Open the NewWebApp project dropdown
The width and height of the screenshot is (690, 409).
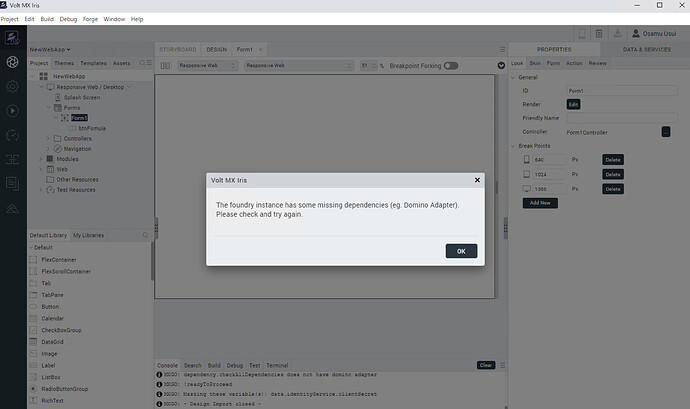(x=50, y=49)
